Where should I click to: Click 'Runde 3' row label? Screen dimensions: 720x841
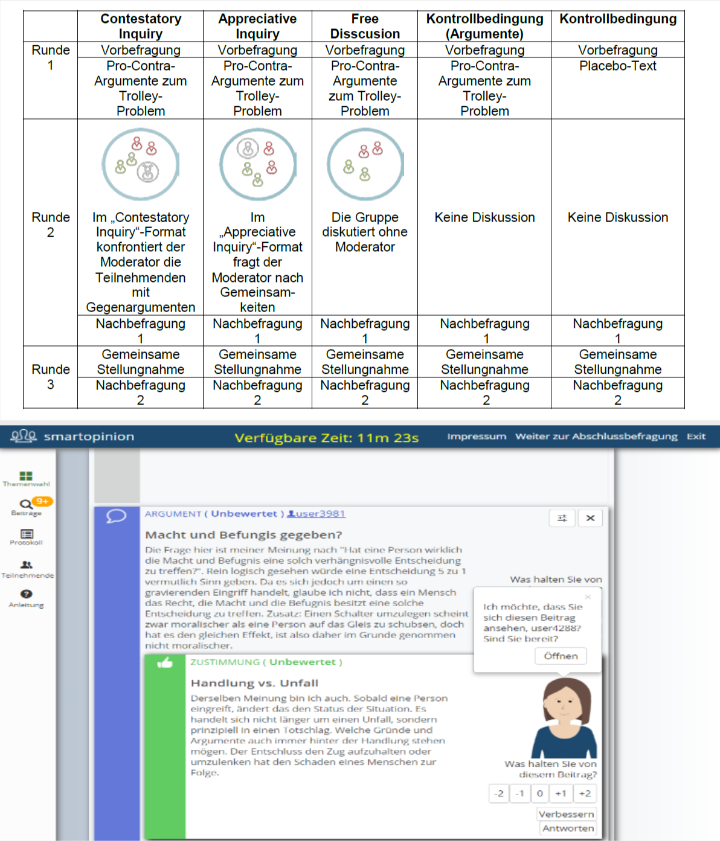pyautogui.click(x=50, y=377)
